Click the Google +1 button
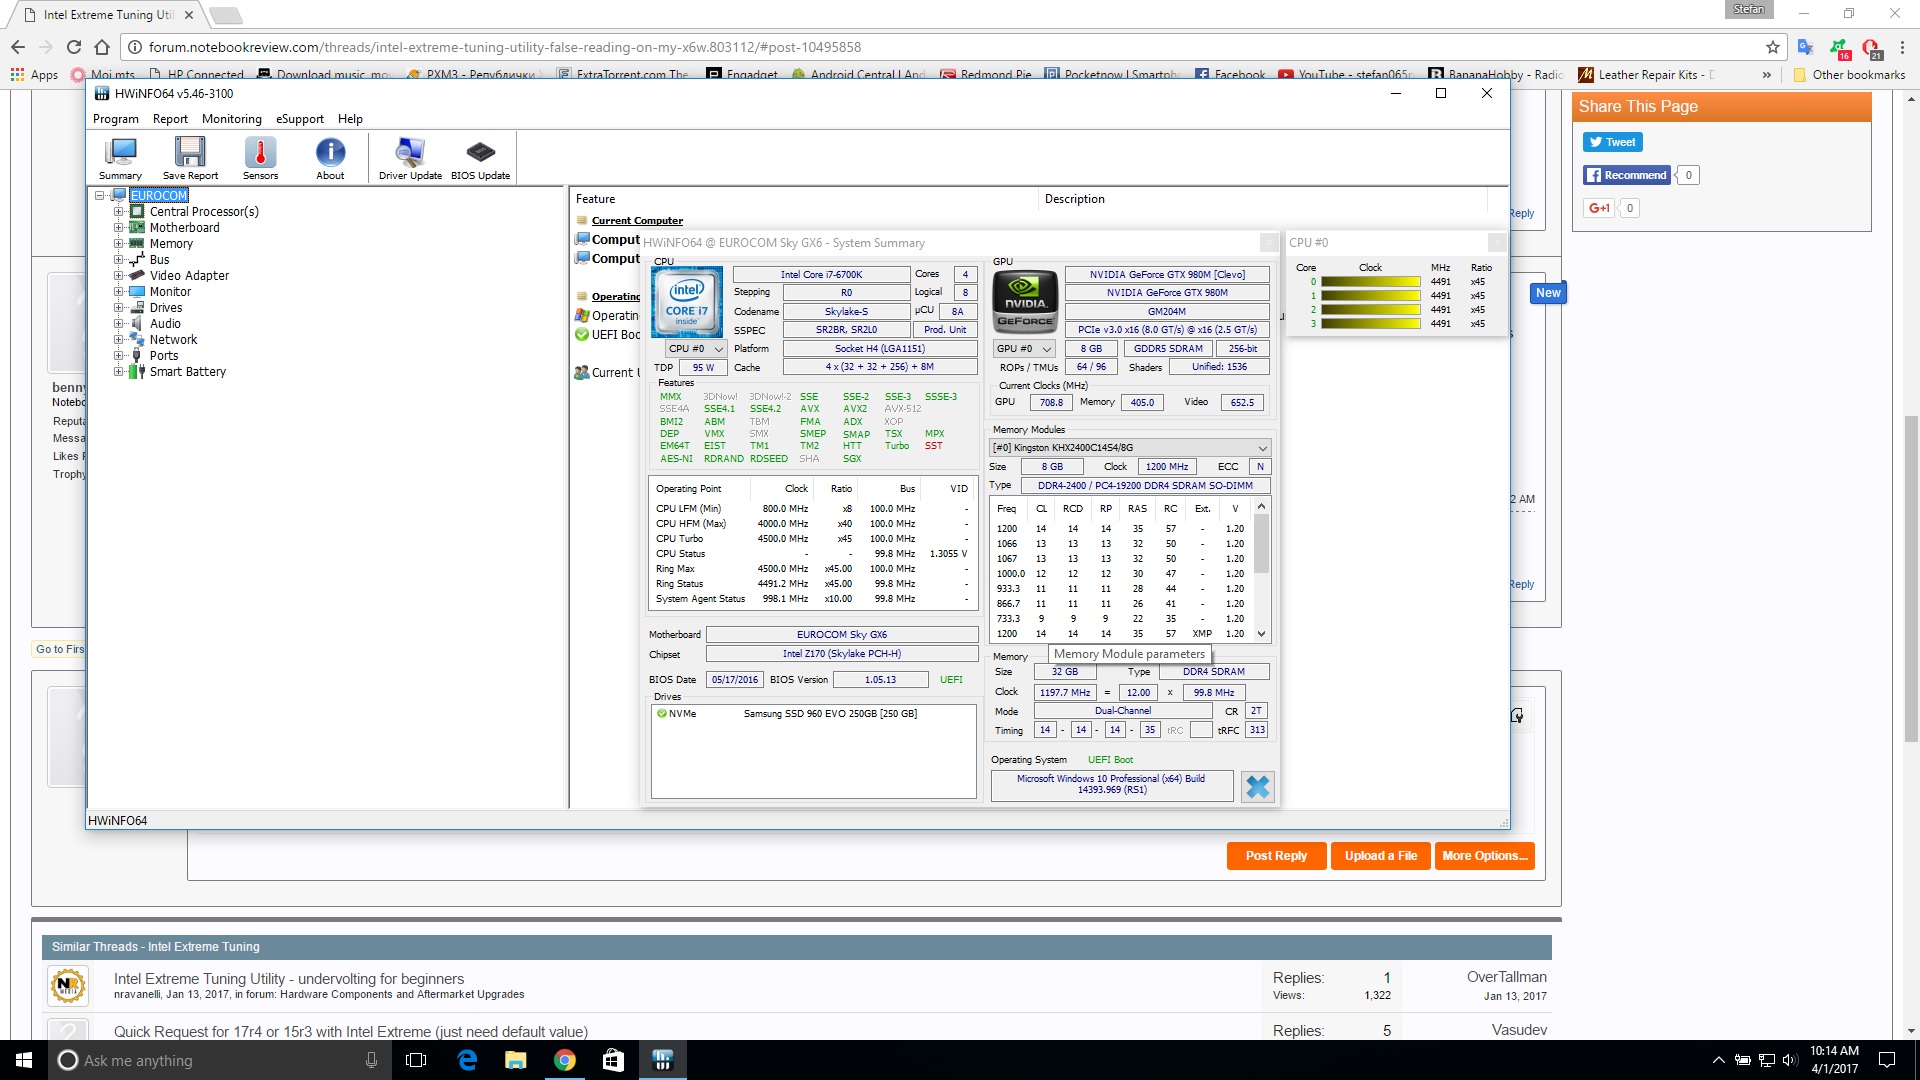The width and height of the screenshot is (1920, 1080). coord(1599,208)
